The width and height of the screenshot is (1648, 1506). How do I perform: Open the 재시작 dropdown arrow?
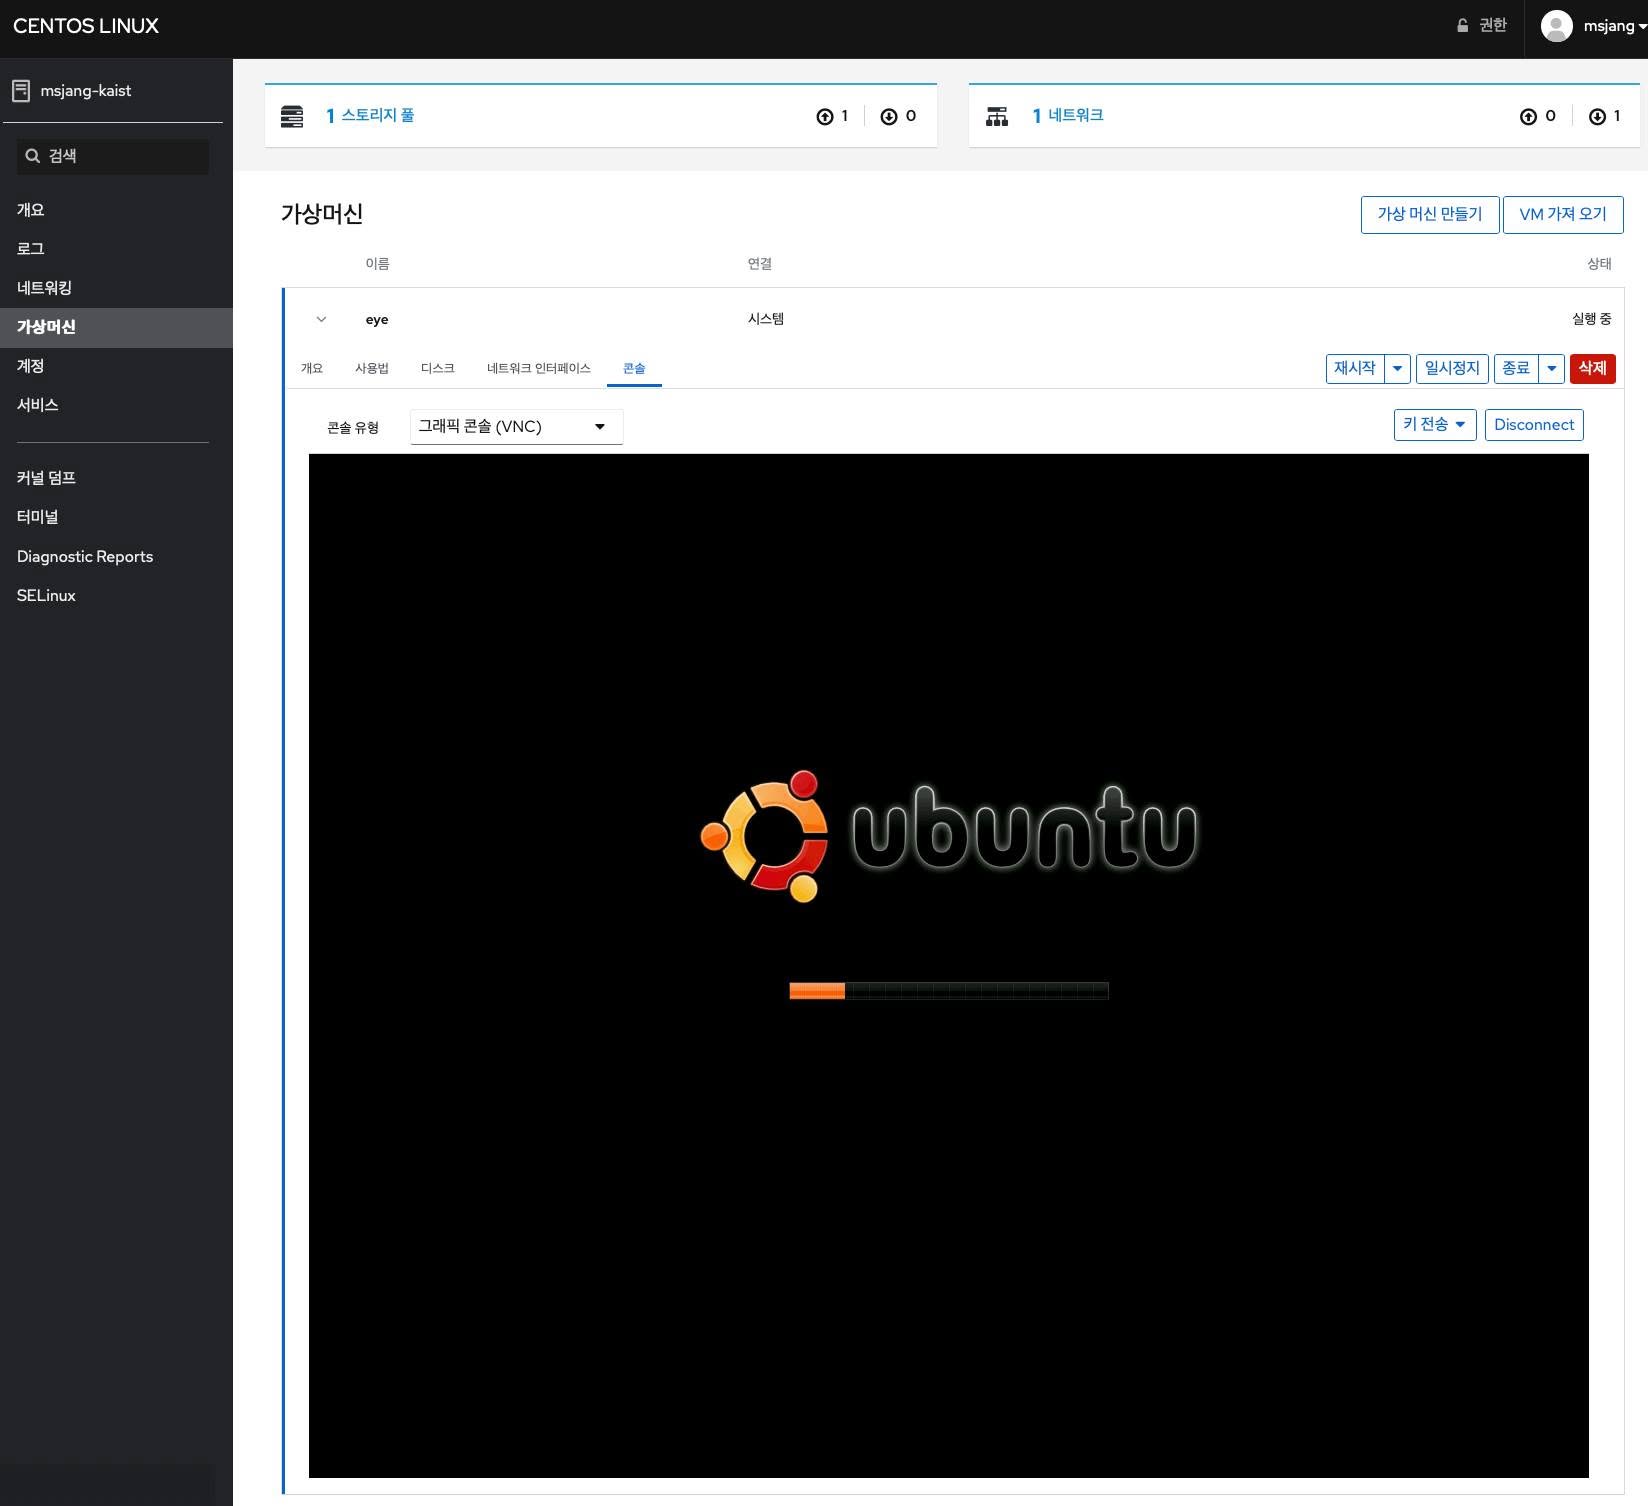1397,368
